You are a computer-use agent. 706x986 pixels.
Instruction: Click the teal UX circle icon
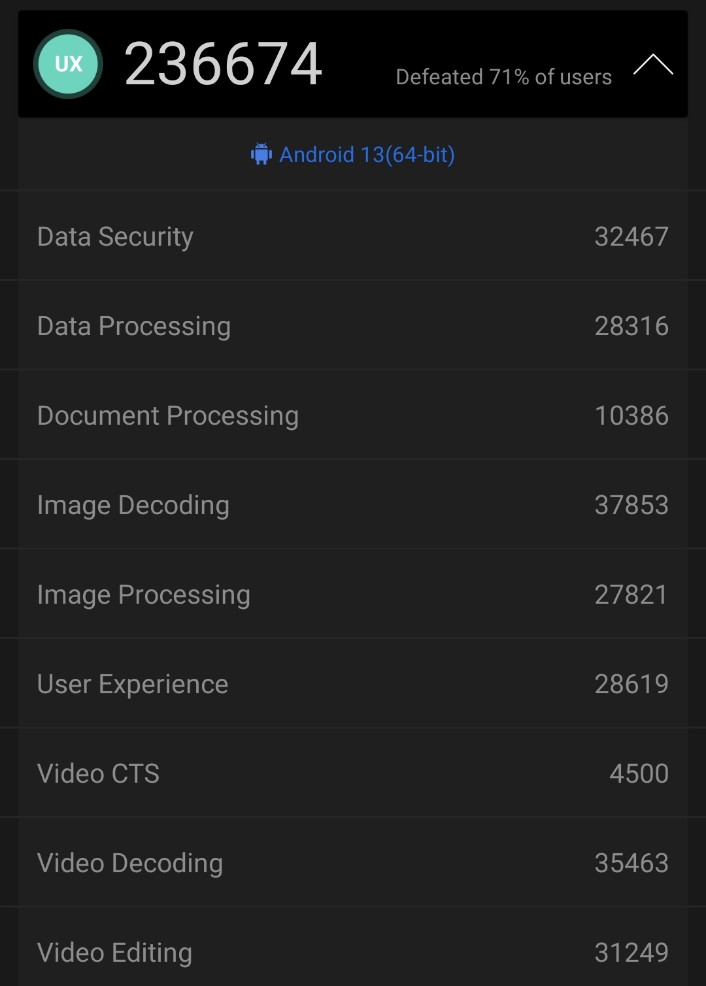pyautogui.click(x=68, y=64)
